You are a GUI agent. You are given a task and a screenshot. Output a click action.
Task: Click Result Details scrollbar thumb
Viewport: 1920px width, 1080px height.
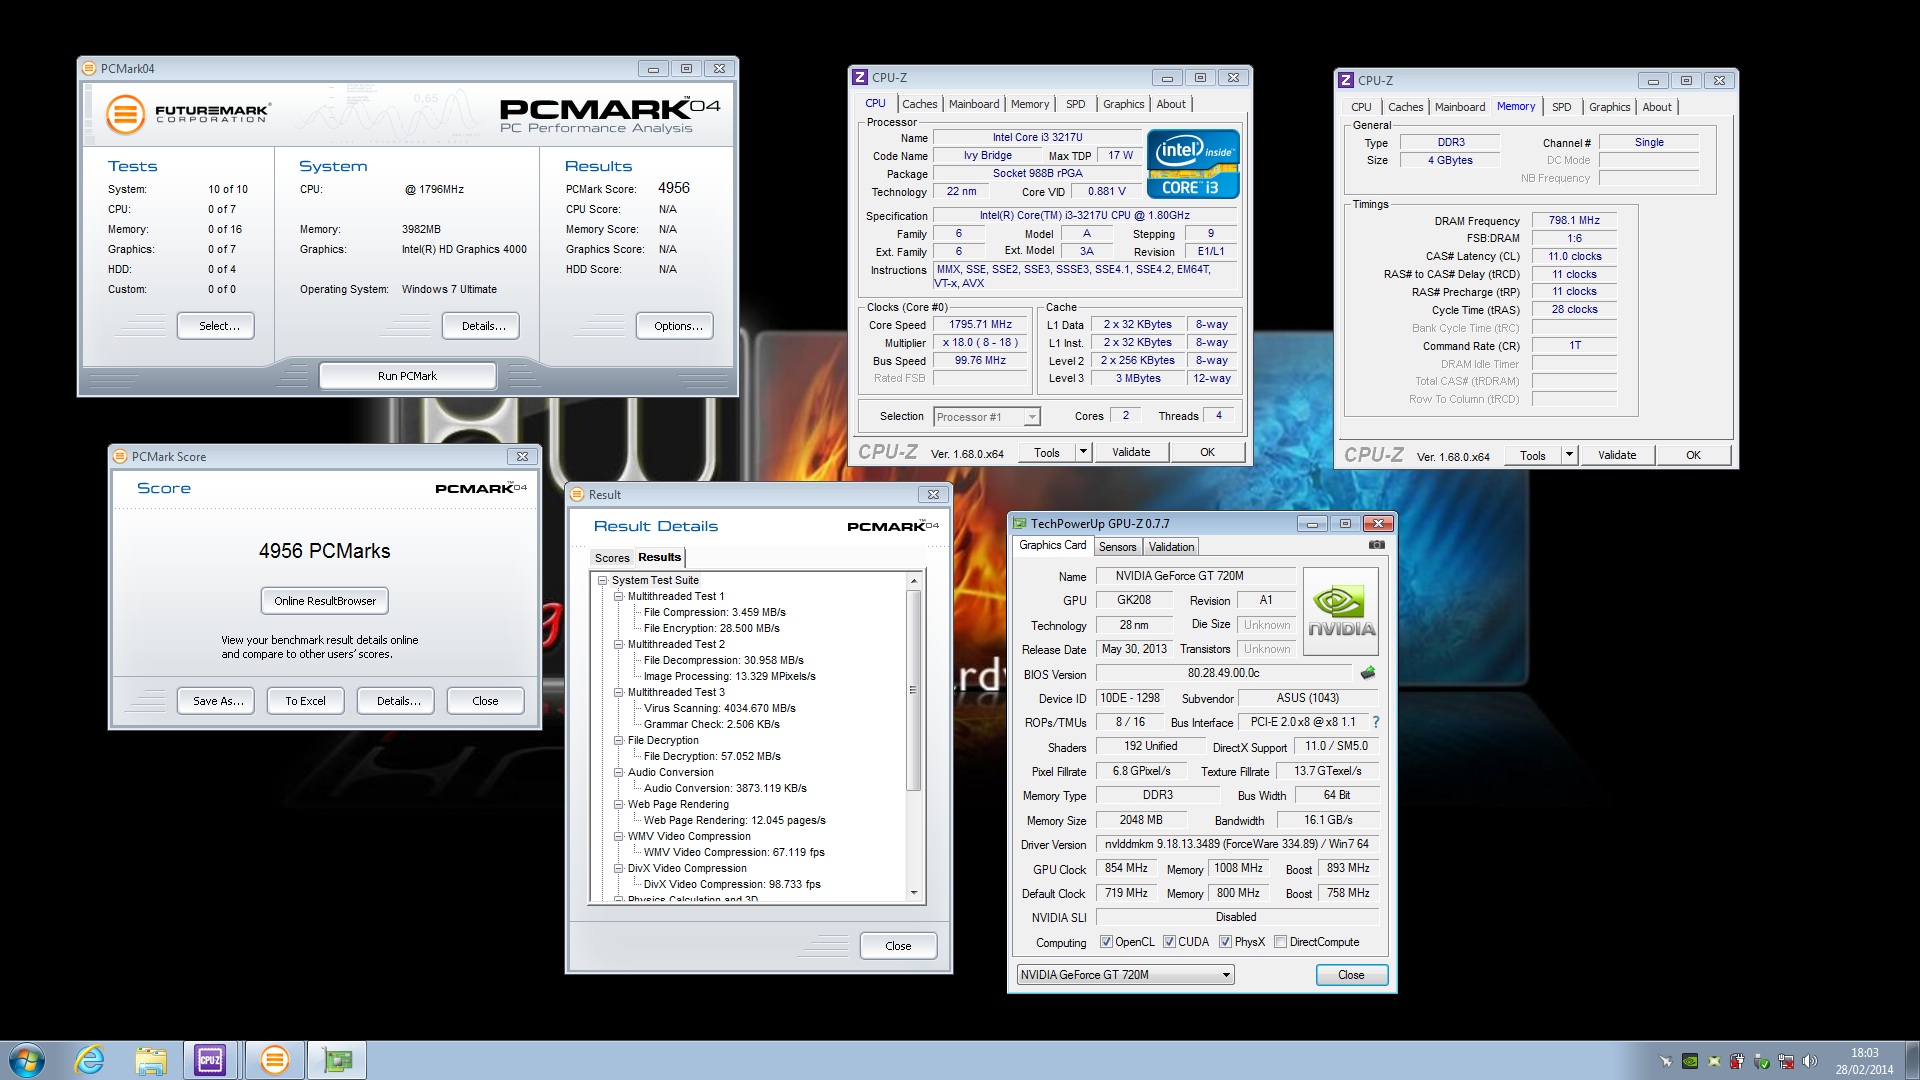[912, 690]
